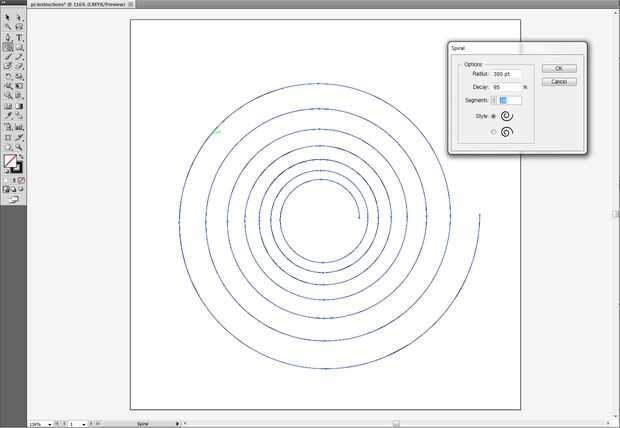Open status bar Spiral popup arrow

[x=177, y=424]
